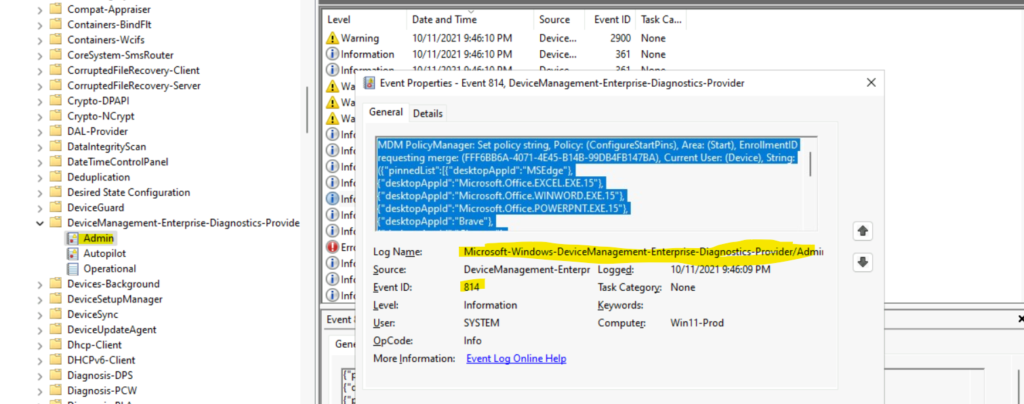Switch to Details tab in Event Properties

click(428, 114)
